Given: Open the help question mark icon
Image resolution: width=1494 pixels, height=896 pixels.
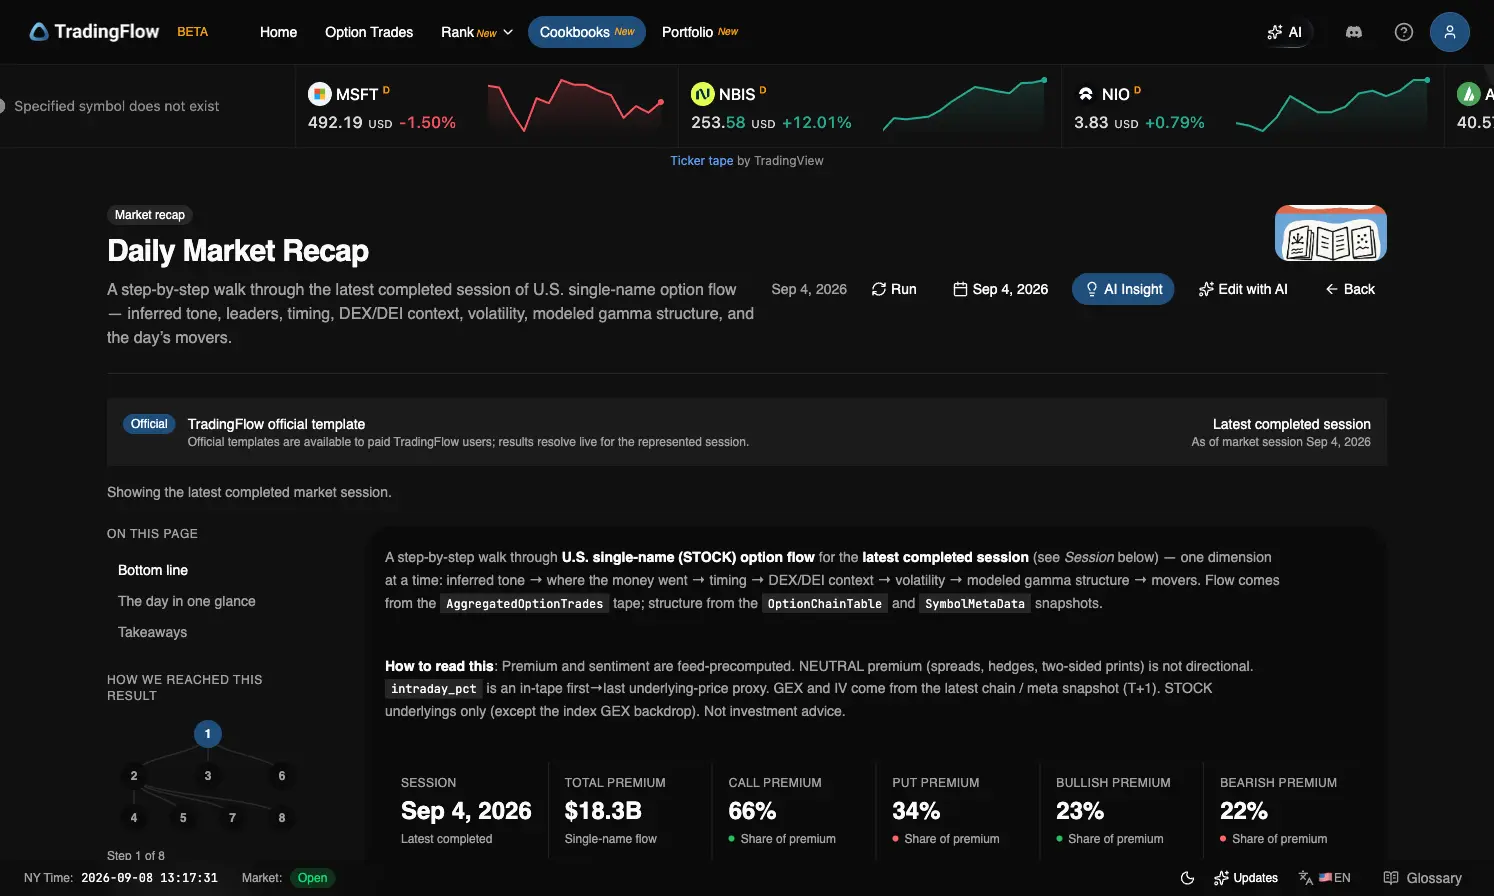Looking at the screenshot, I should point(1403,32).
